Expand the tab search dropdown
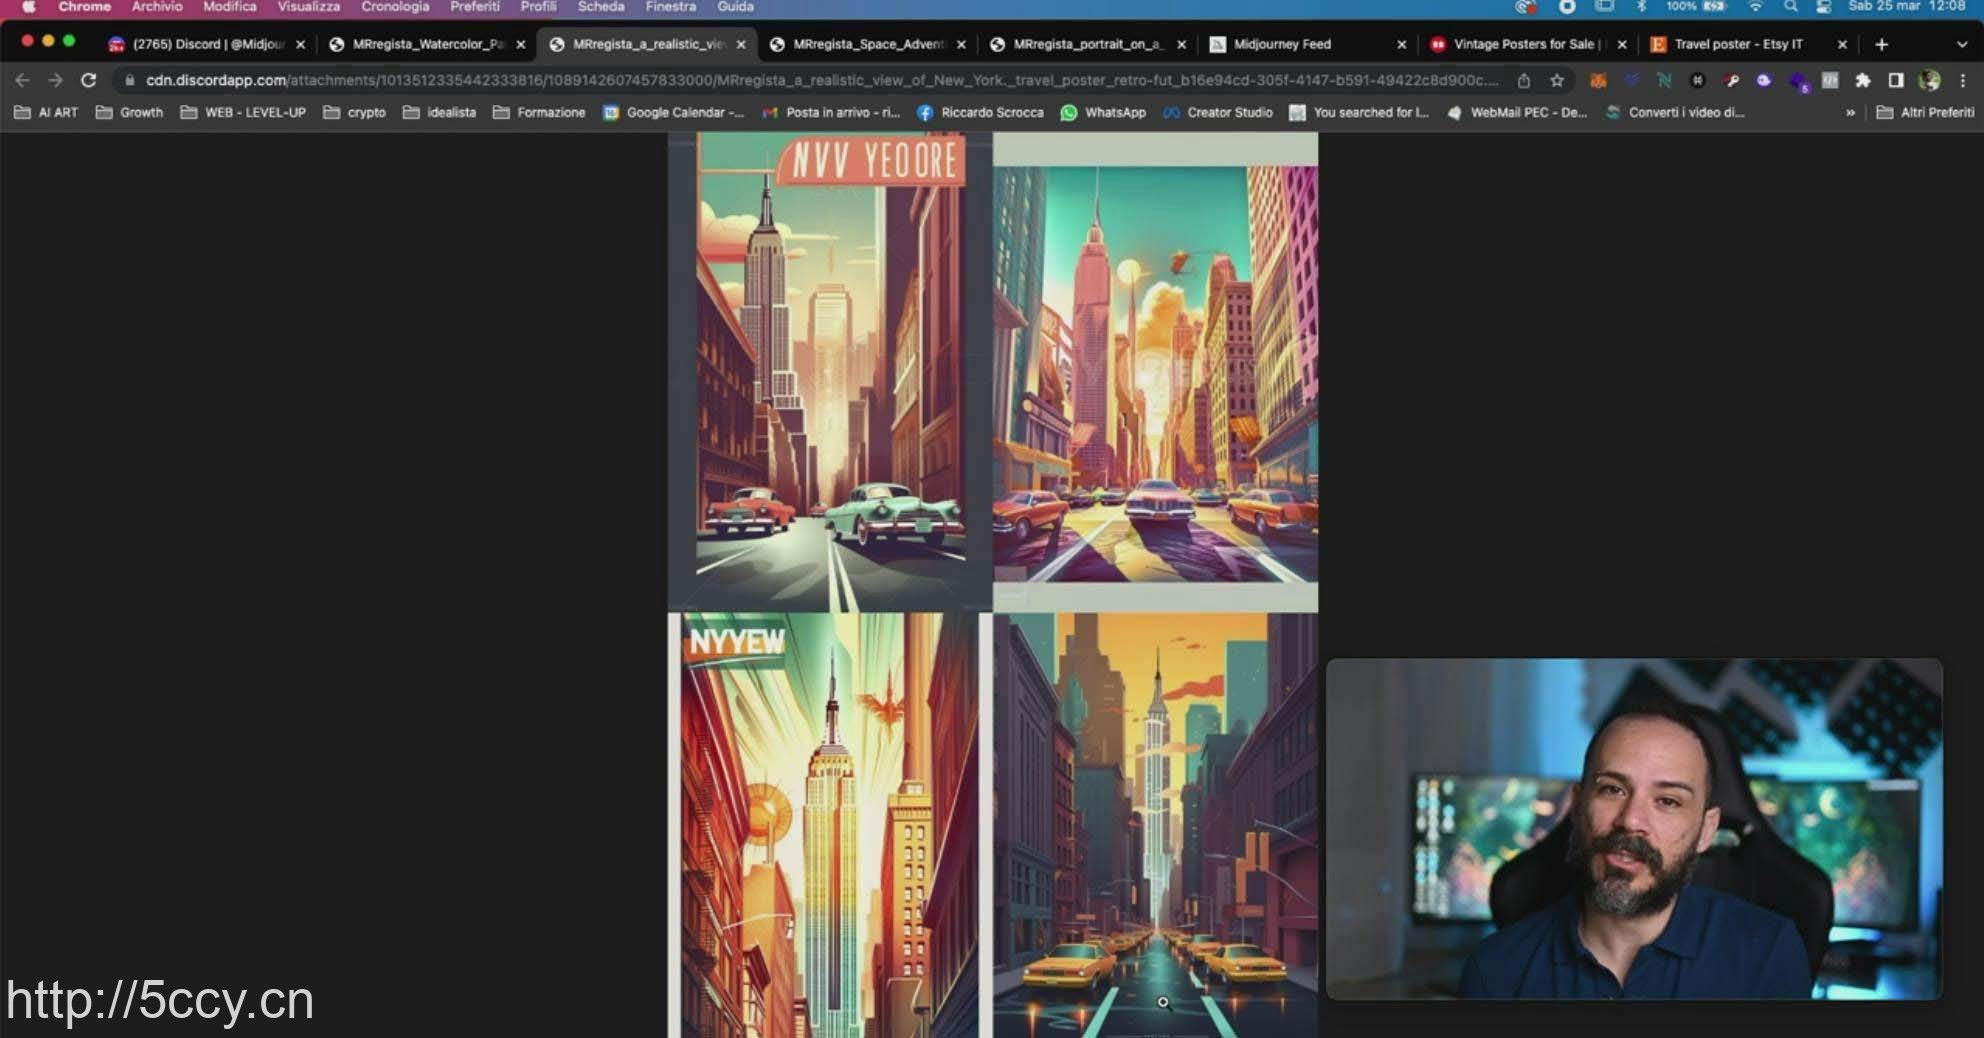Image resolution: width=1984 pixels, height=1038 pixels. point(1962,44)
